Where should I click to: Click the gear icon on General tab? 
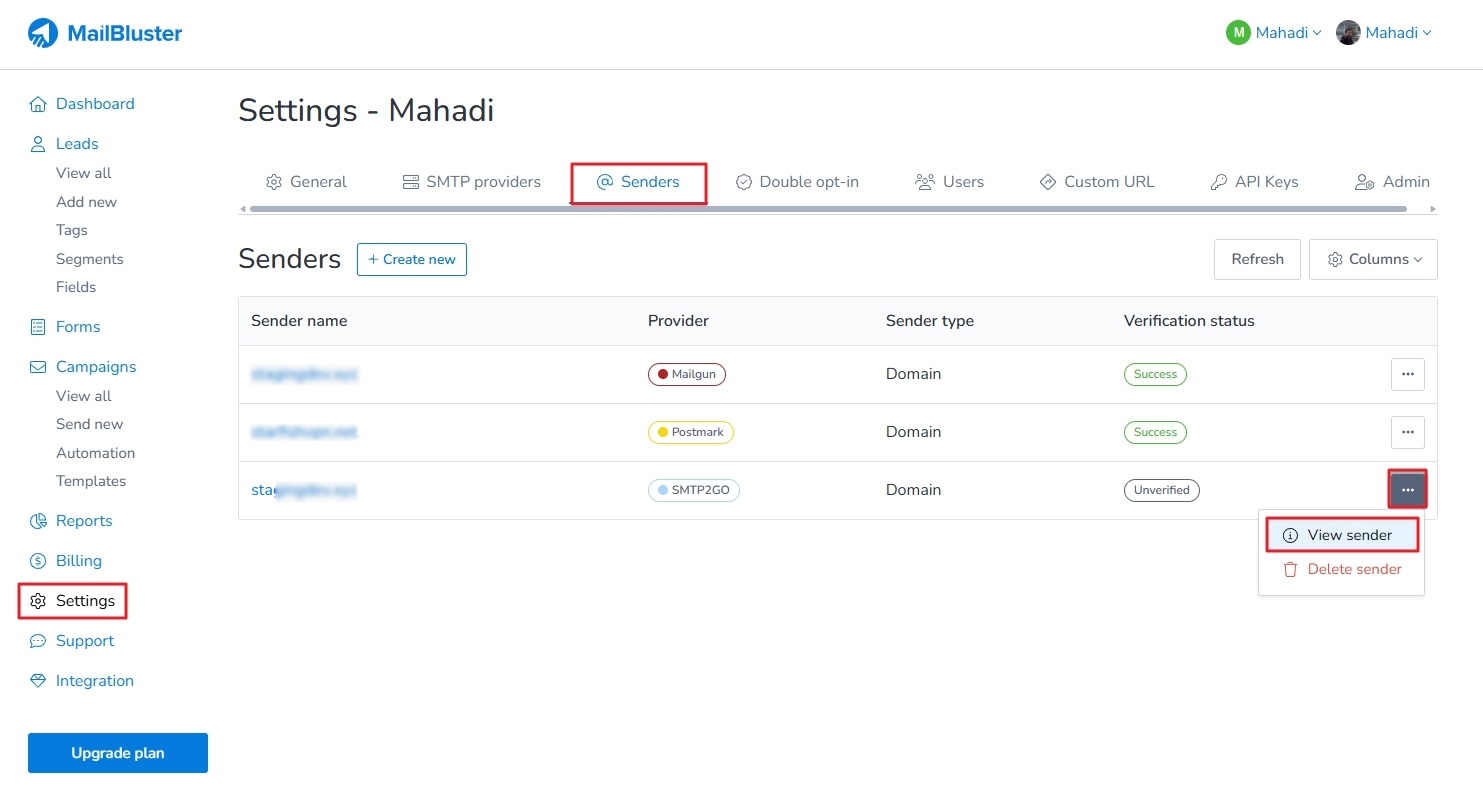click(x=274, y=182)
